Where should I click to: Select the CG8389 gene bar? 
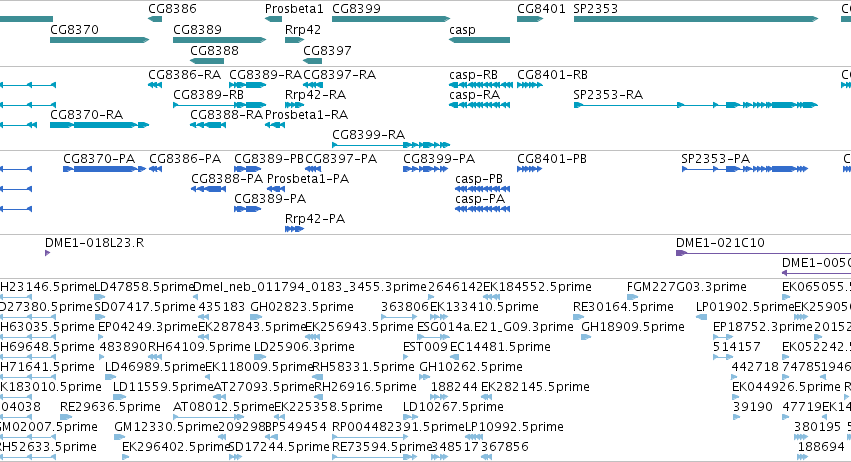pyautogui.click(x=219, y=40)
